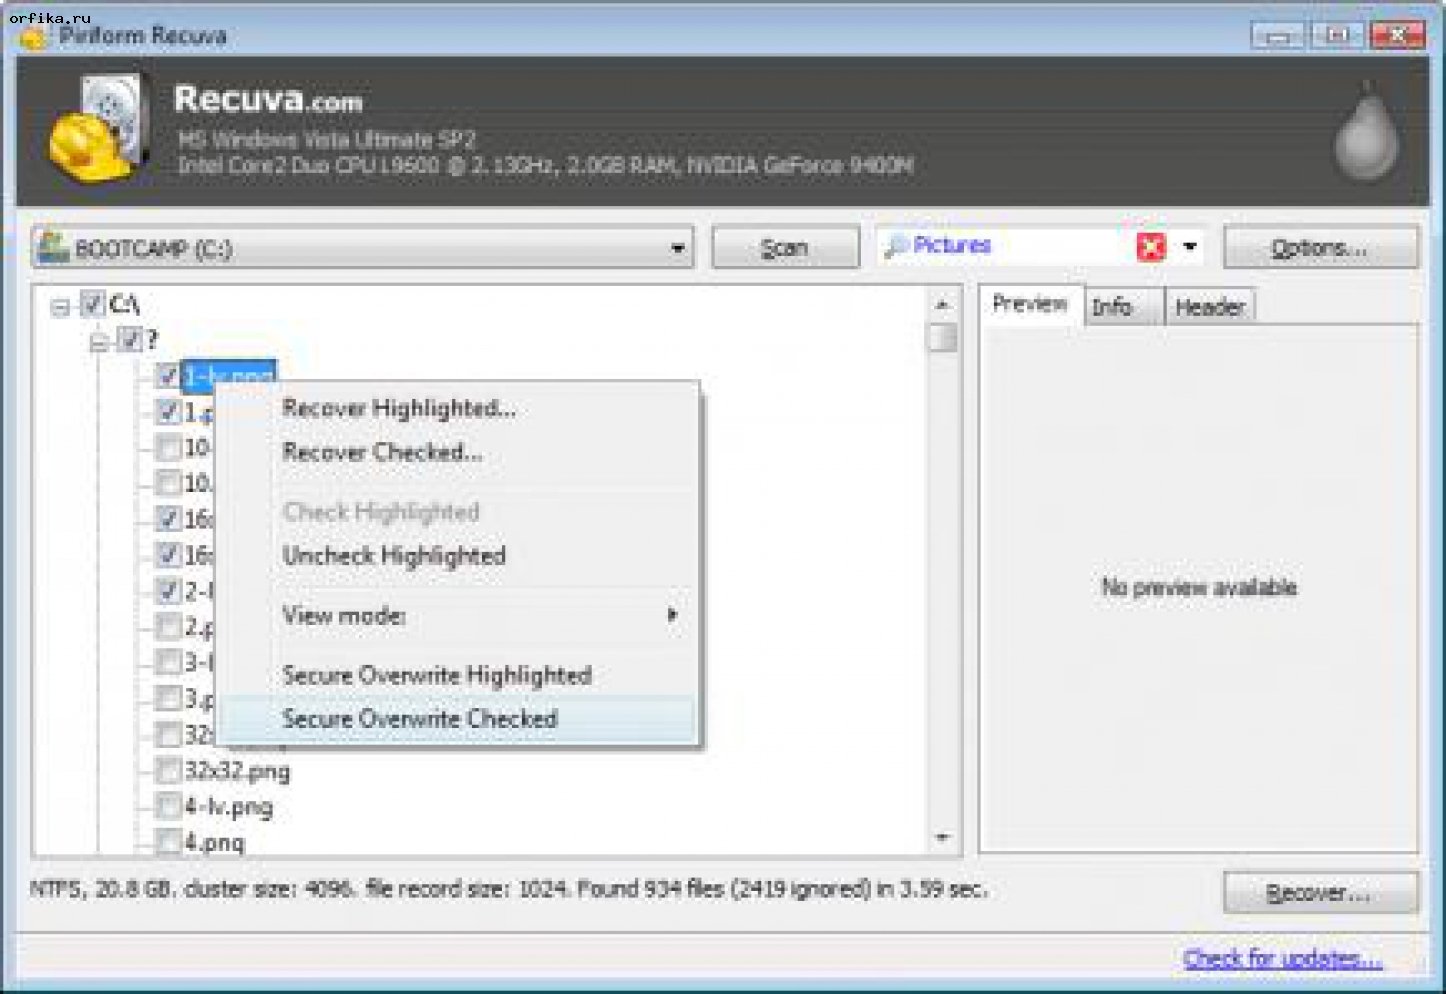
Task: Click the Options button
Action: [x=1319, y=248]
